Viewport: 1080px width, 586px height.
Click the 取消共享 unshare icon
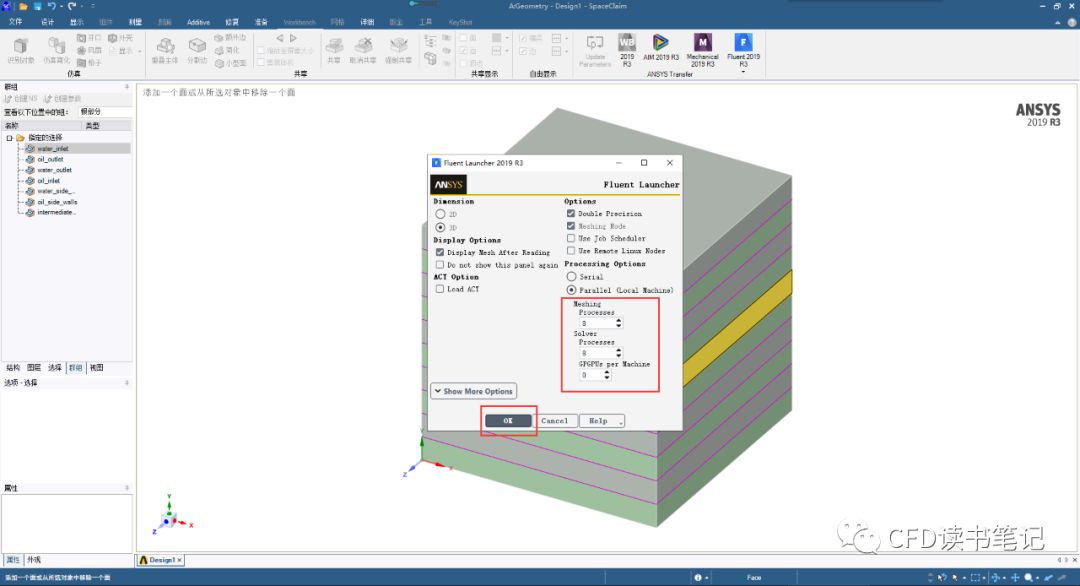[x=363, y=46]
